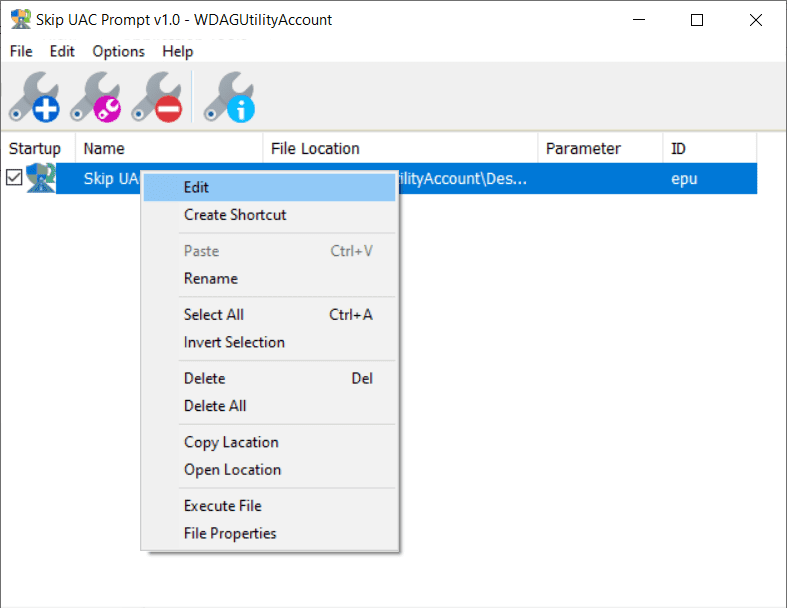
Task: Minimize the Skip UAC Prompt window
Action: 639,20
